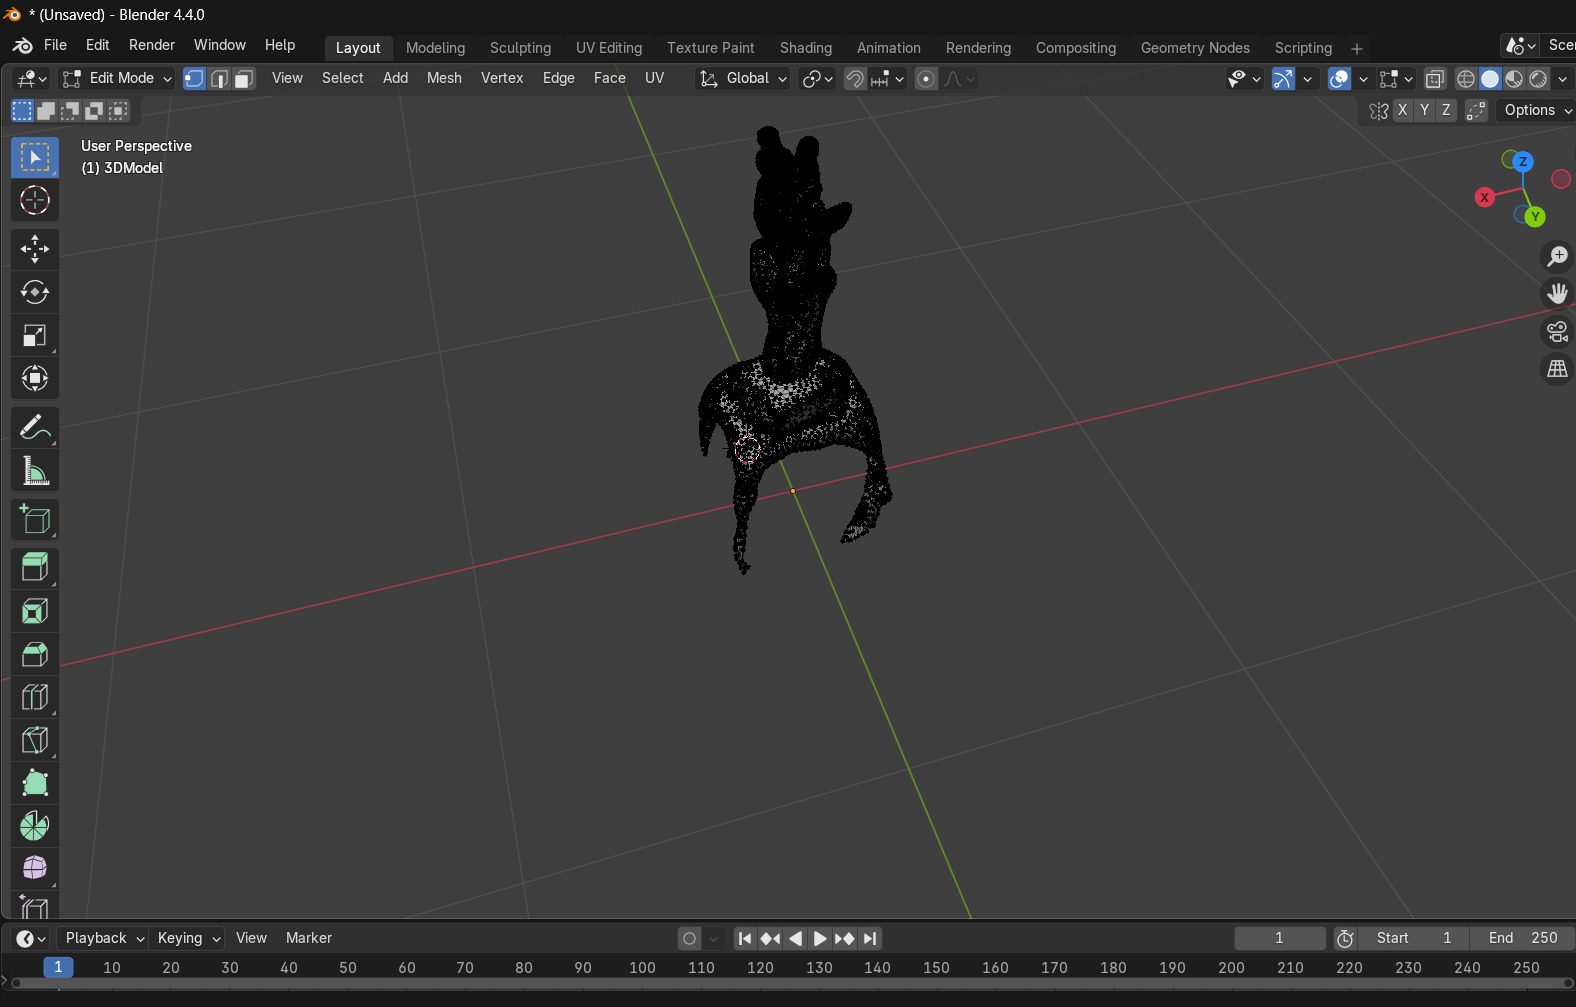
Task: Toggle X axis mirror
Action: tap(1403, 111)
